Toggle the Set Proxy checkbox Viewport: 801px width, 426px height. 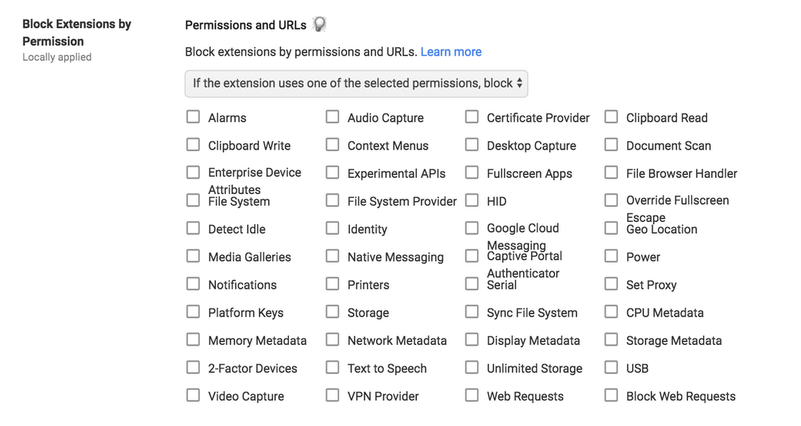pyautogui.click(x=611, y=283)
